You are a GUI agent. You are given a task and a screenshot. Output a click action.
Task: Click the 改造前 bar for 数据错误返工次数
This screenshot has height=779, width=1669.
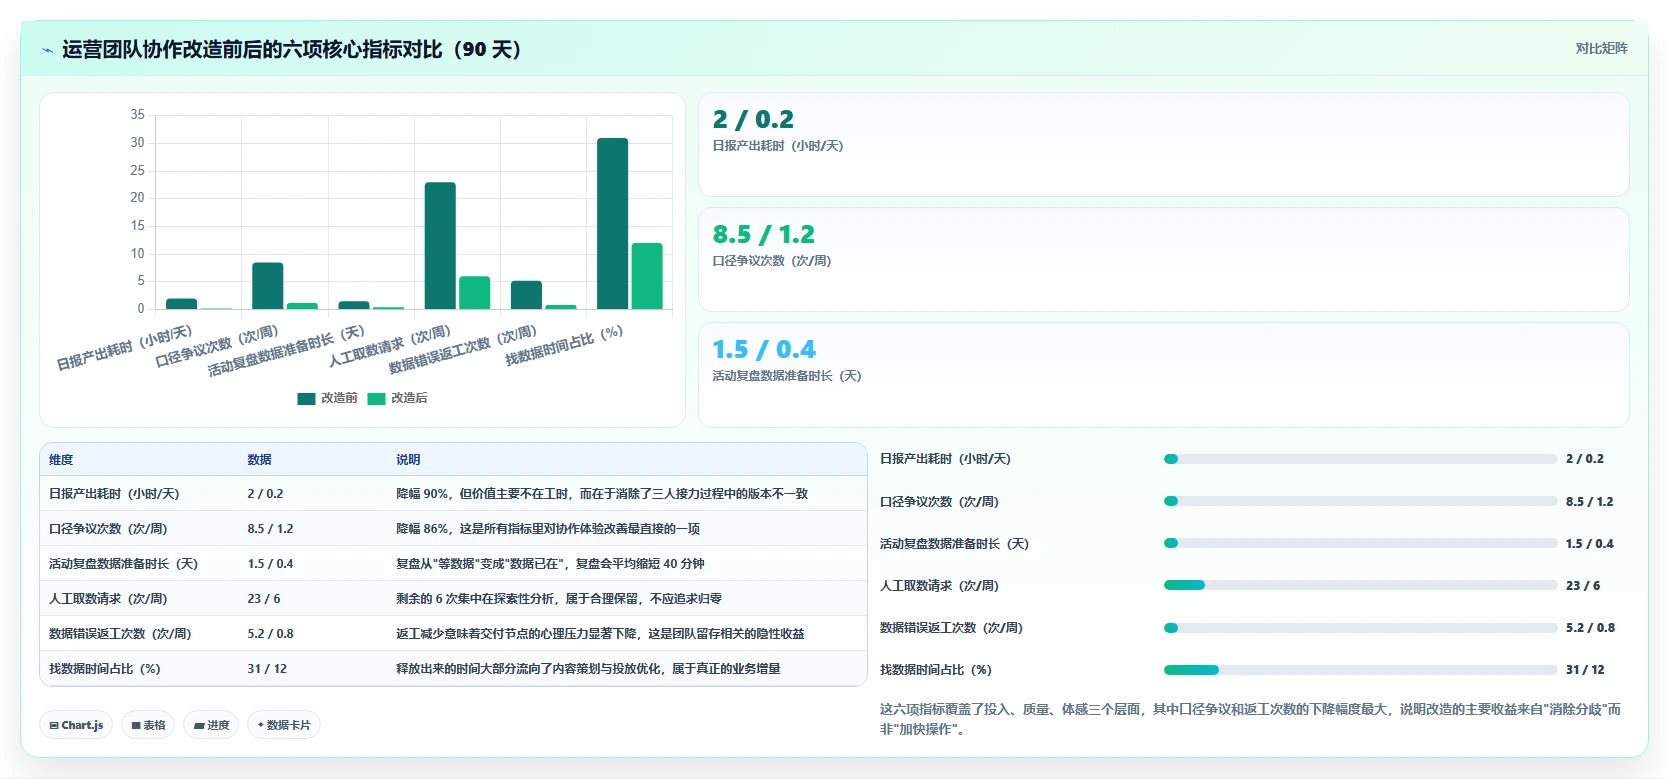tap(526, 295)
